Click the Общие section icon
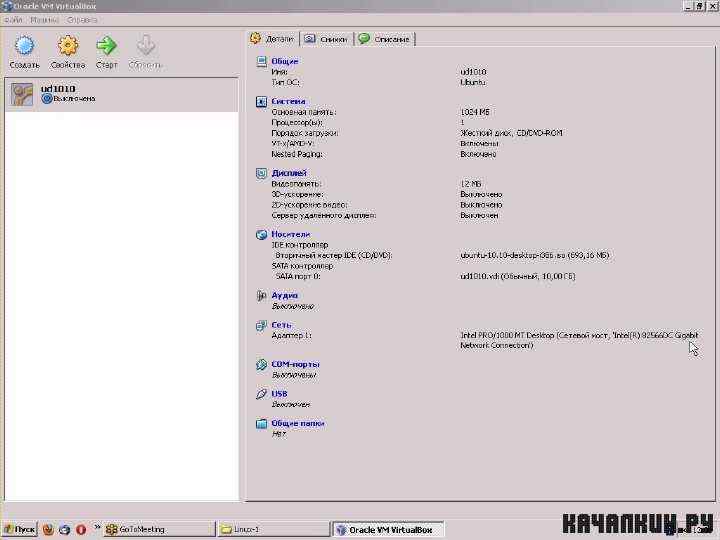 pyautogui.click(x=261, y=62)
